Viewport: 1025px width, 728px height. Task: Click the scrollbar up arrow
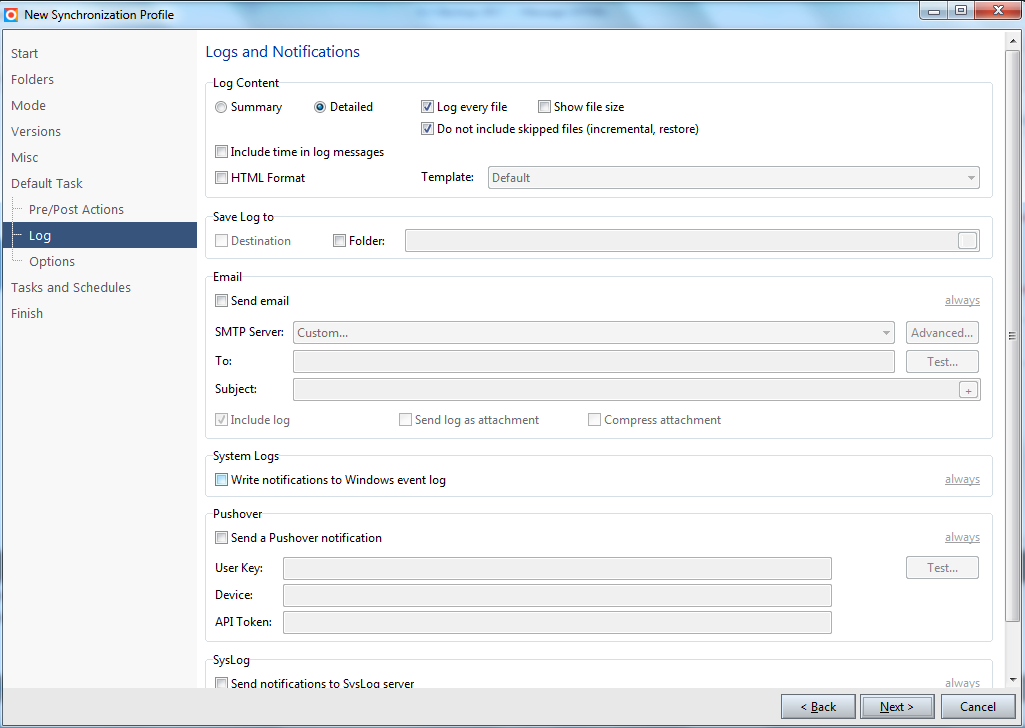click(x=1012, y=41)
